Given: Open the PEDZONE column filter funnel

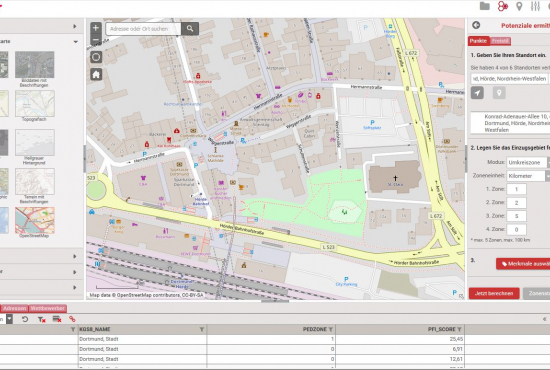Looking at the screenshot, I should (330, 329).
